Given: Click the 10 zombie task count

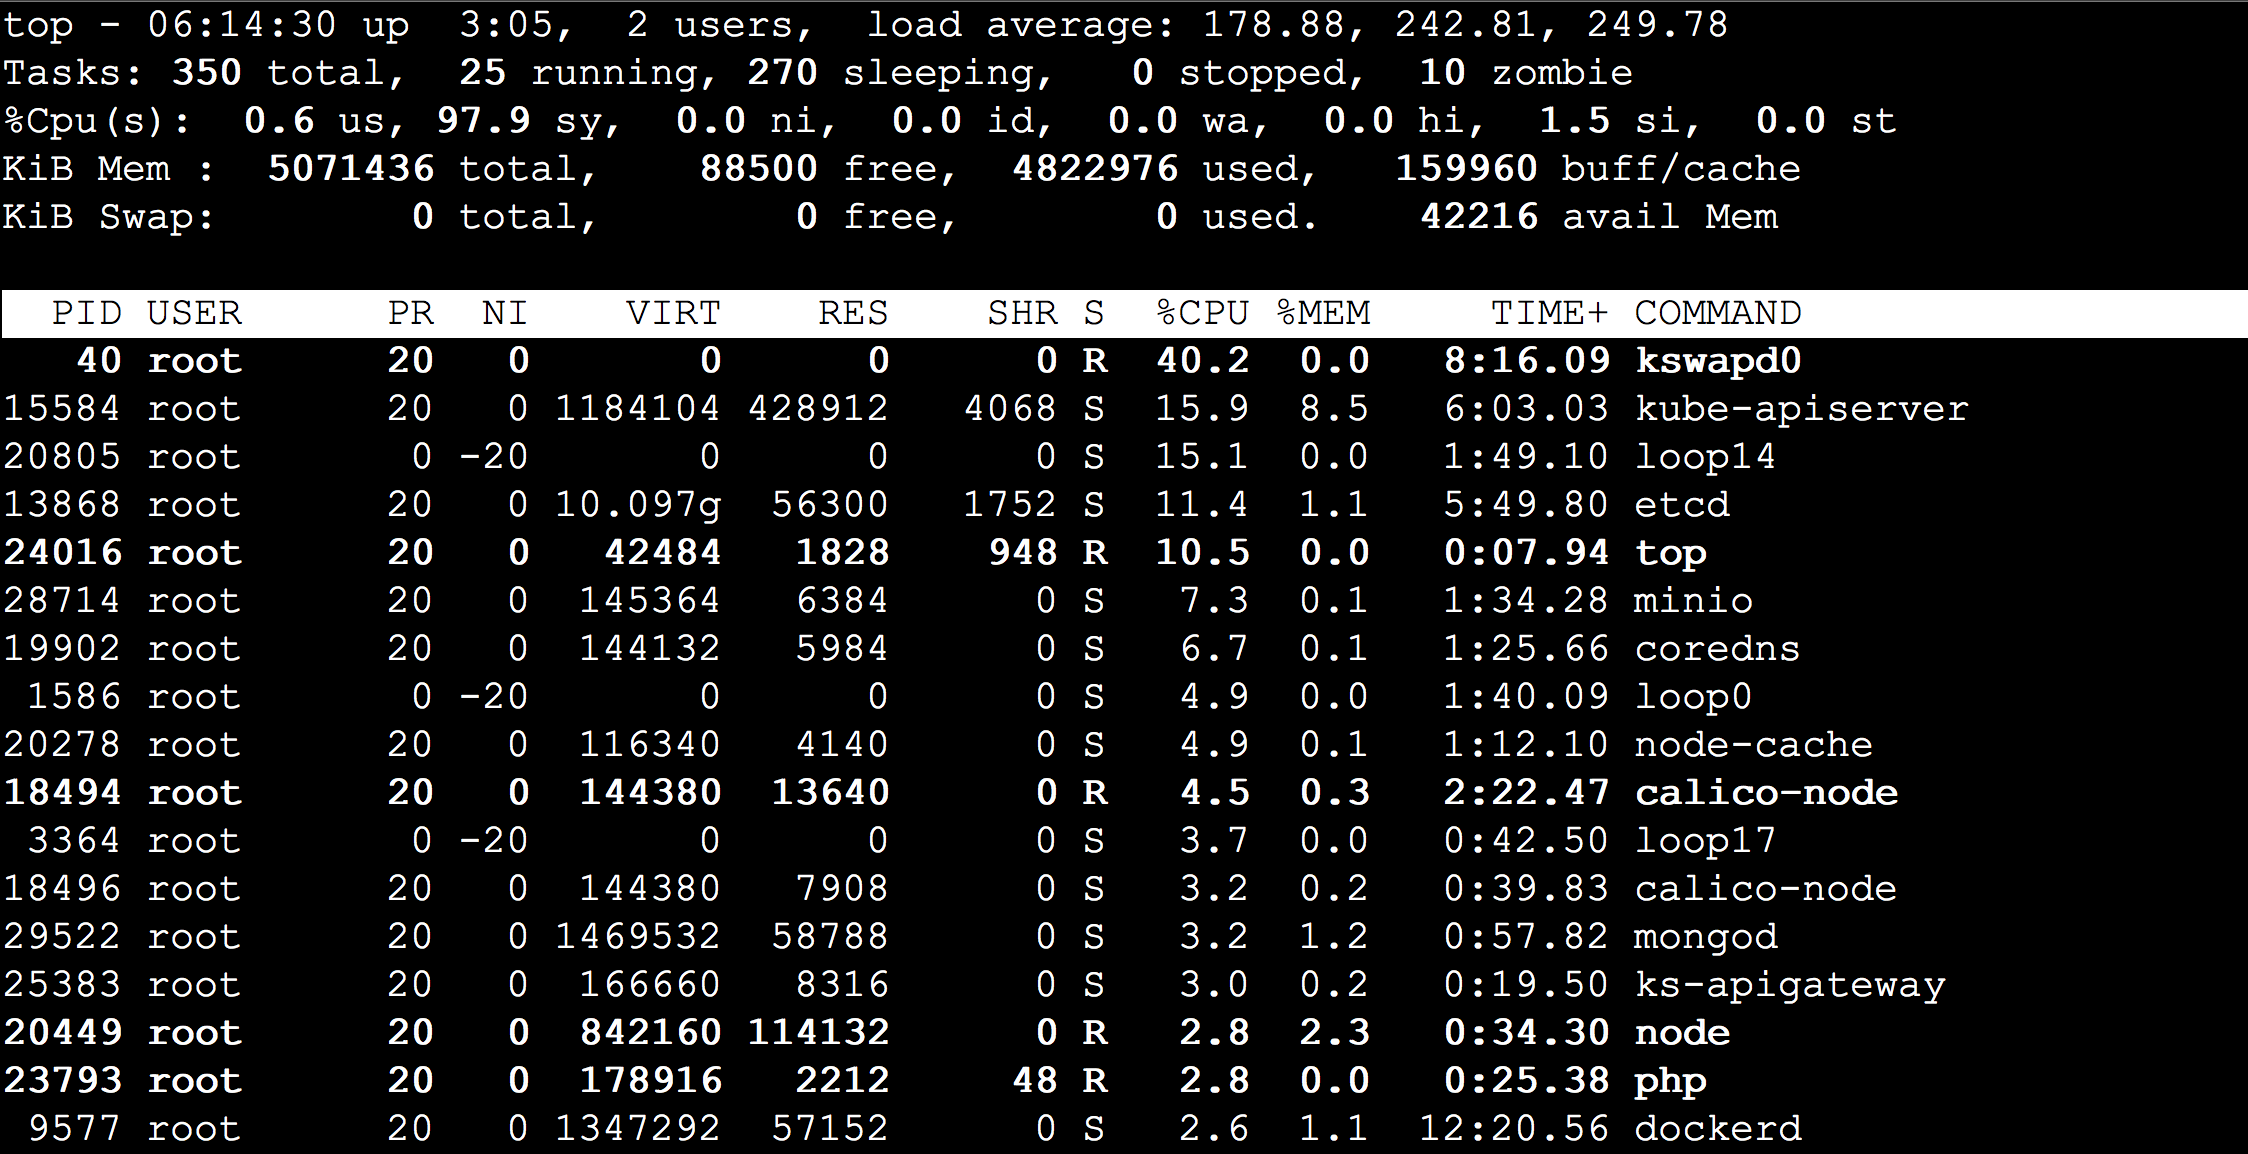Looking at the screenshot, I should 1525,73.
